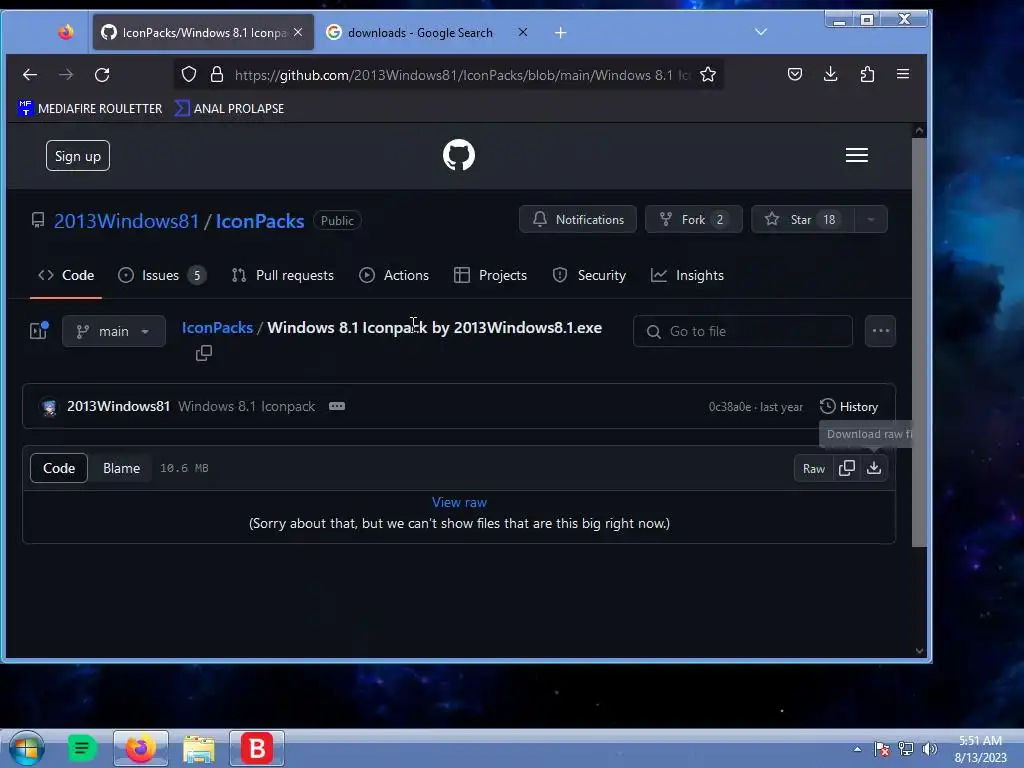Viewport: 1024px width, 768px height.
Task: Click the Notifications button
Action: [578, 219]
